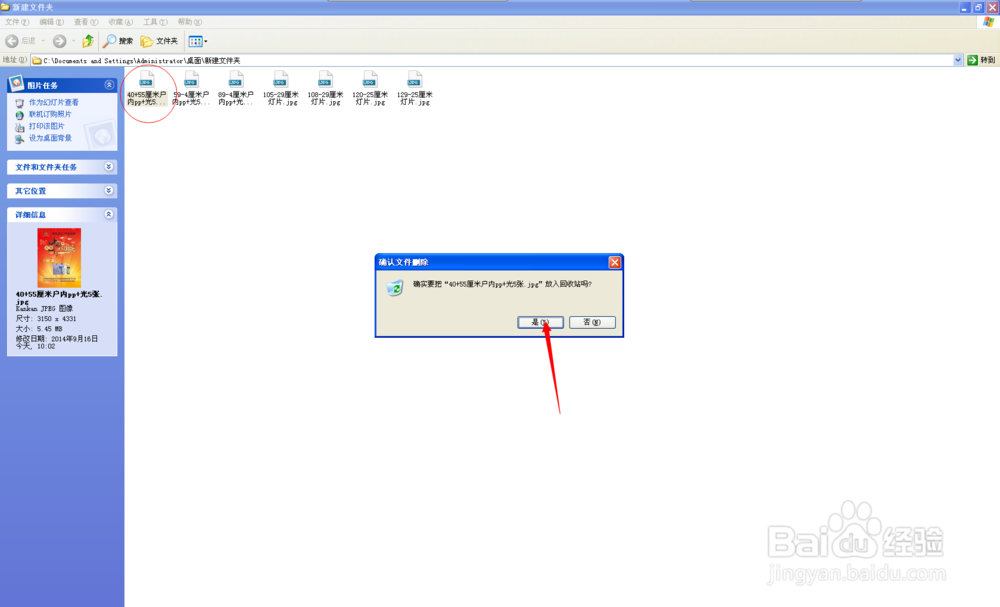
Task: Expand the 其它位置 panel chevron
Action: click(109, 190)
